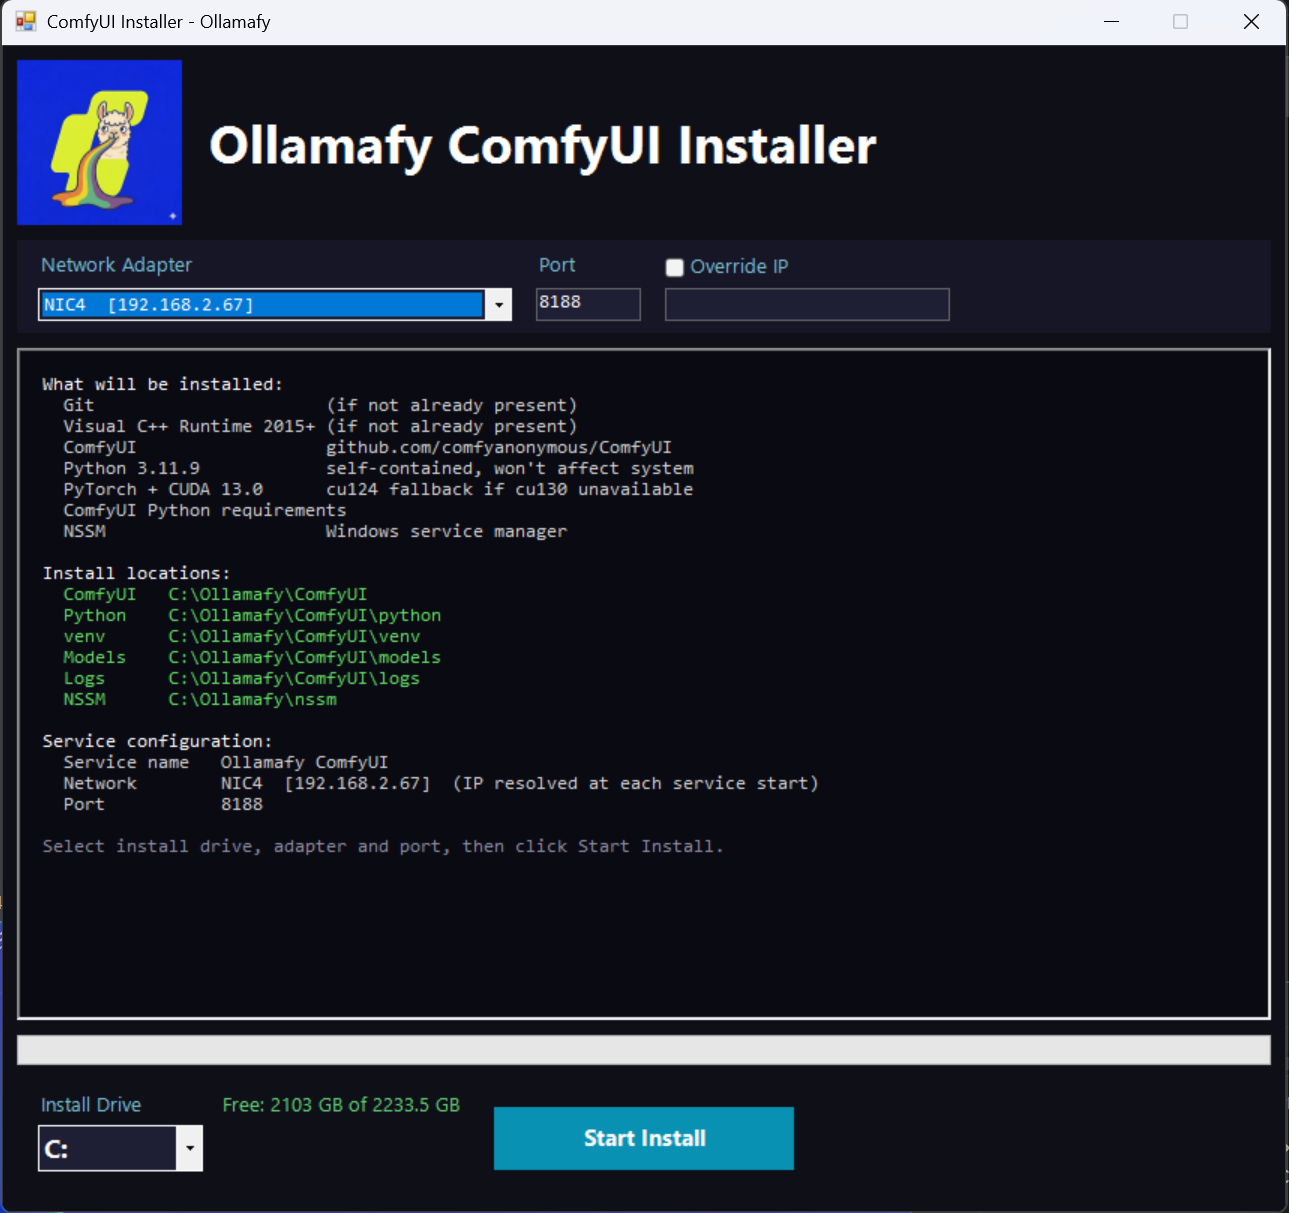Click the 'C:\Ollamafy\ComfyUI\models' path
Screen dimensions: 1289x1213
(305, 657)
